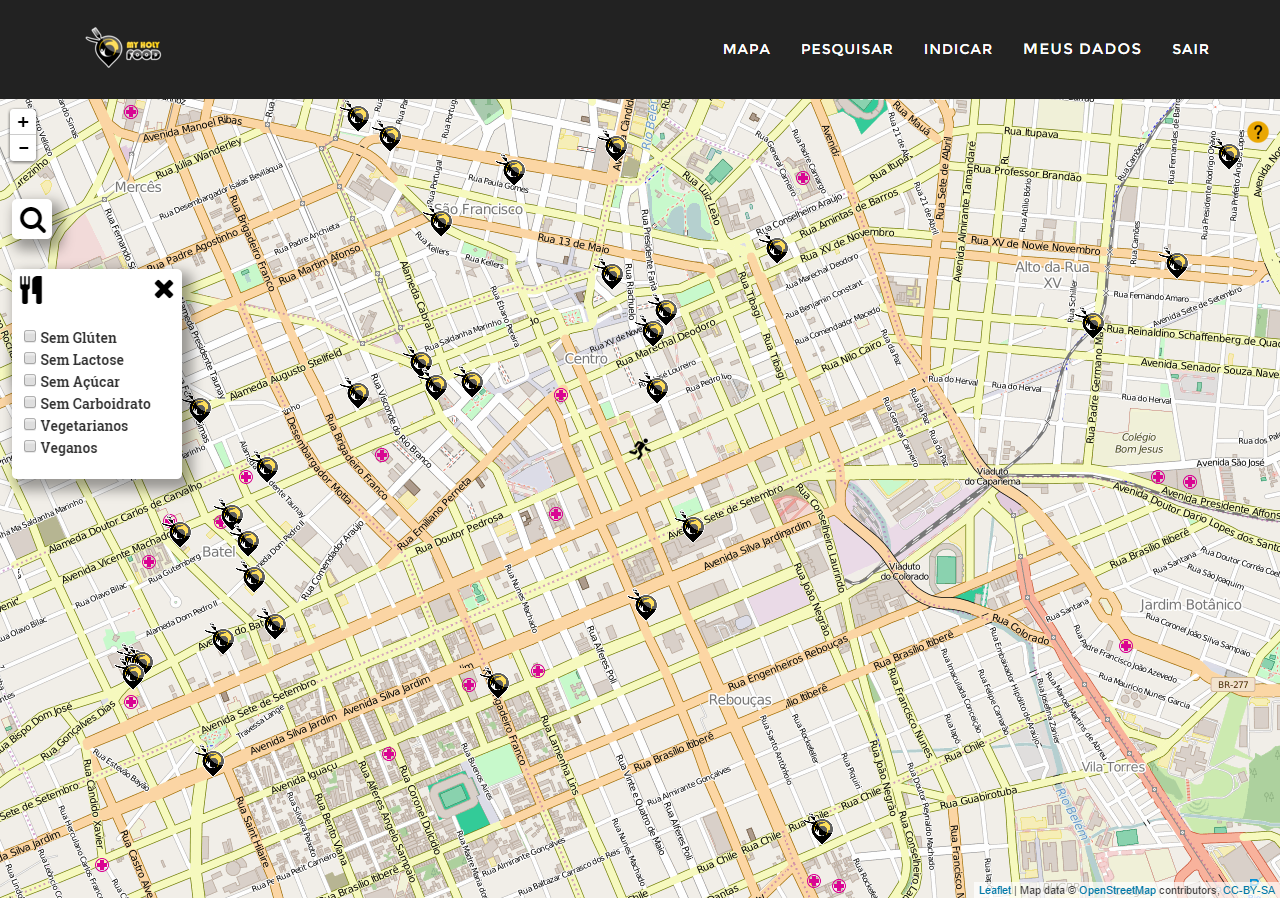Close the food filter panel
The image size is (1280, 898).
pos(164,289)
